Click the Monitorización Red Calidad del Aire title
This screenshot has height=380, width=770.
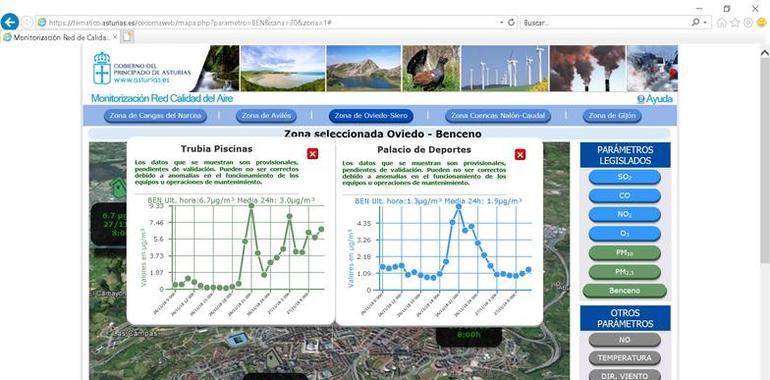(x=162, y=99)
